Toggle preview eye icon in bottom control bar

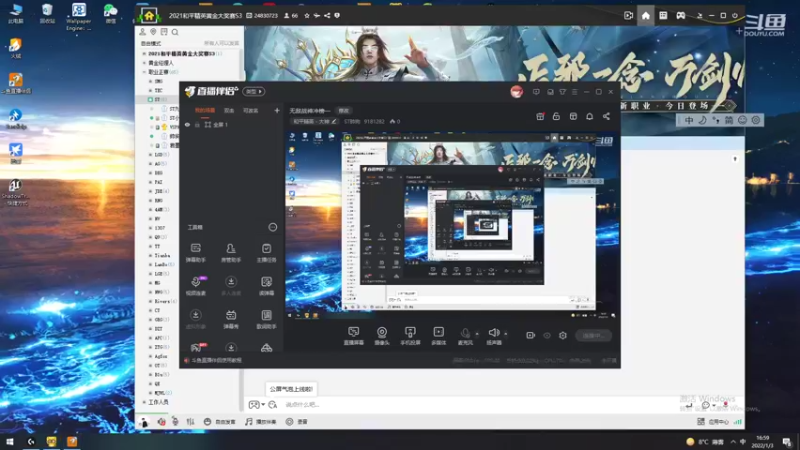point(547,335)
